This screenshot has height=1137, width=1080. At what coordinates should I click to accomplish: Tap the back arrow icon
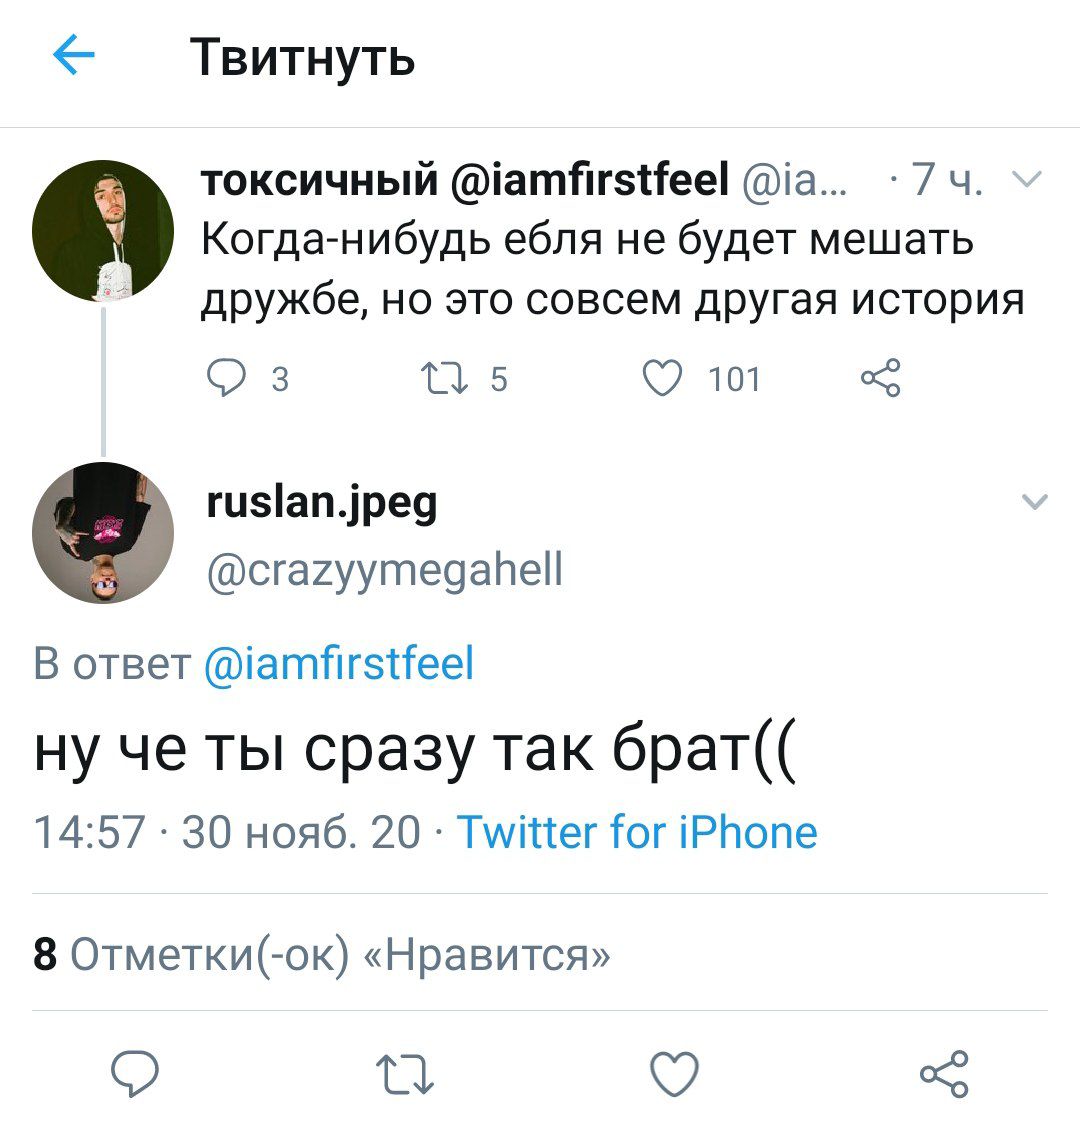(73, 57)
